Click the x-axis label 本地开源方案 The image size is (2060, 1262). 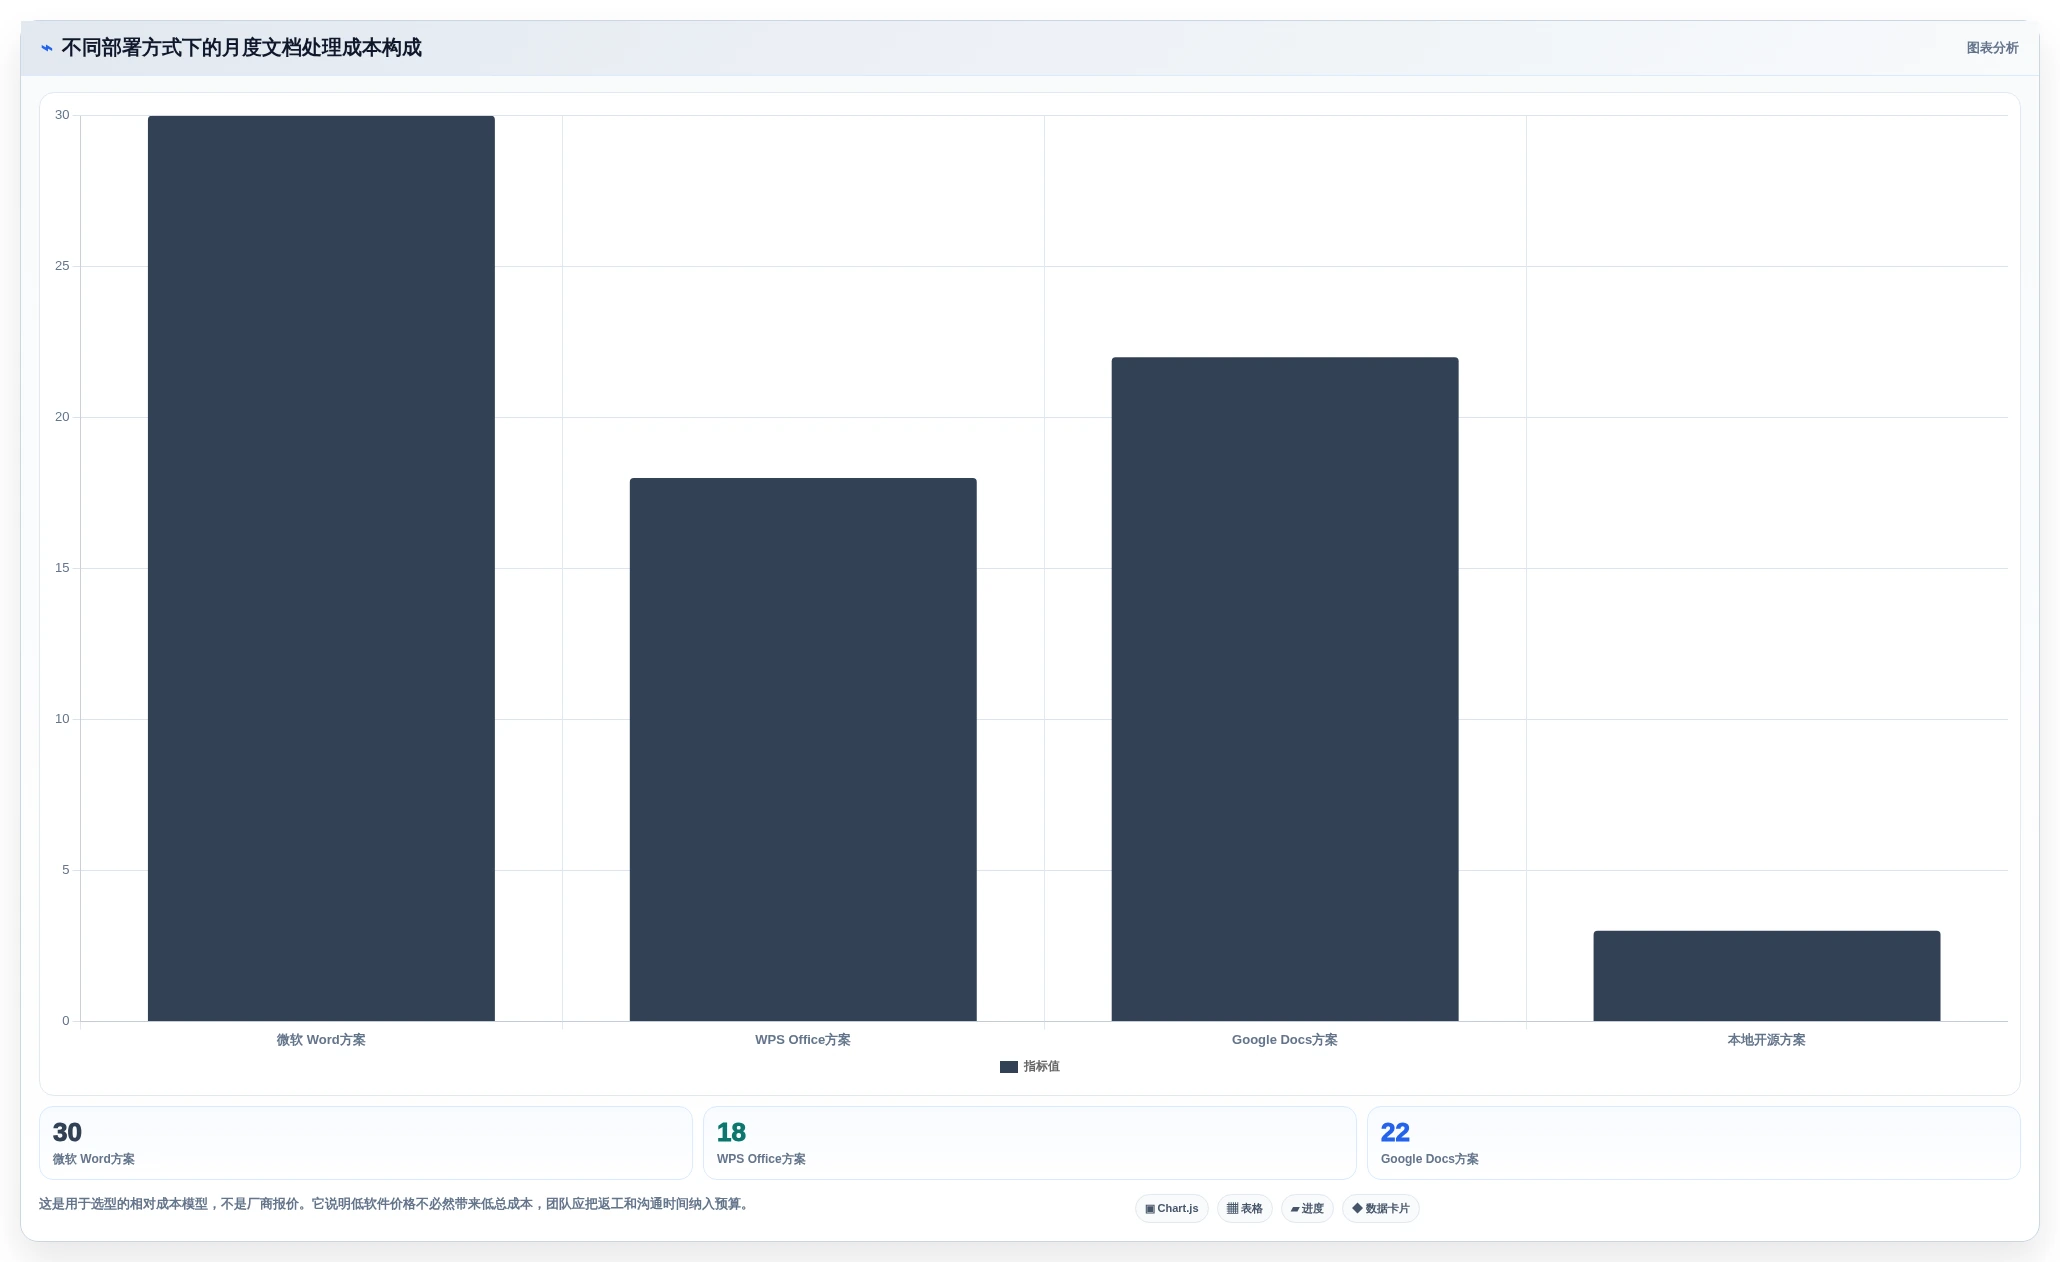click(x=1767, y=1040)
